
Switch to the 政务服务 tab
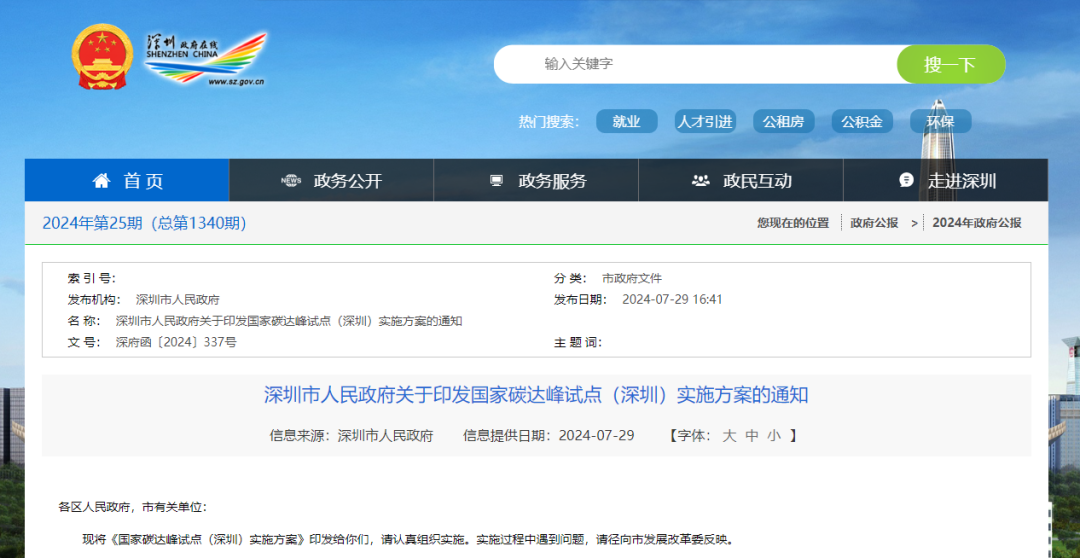(536, 180)
